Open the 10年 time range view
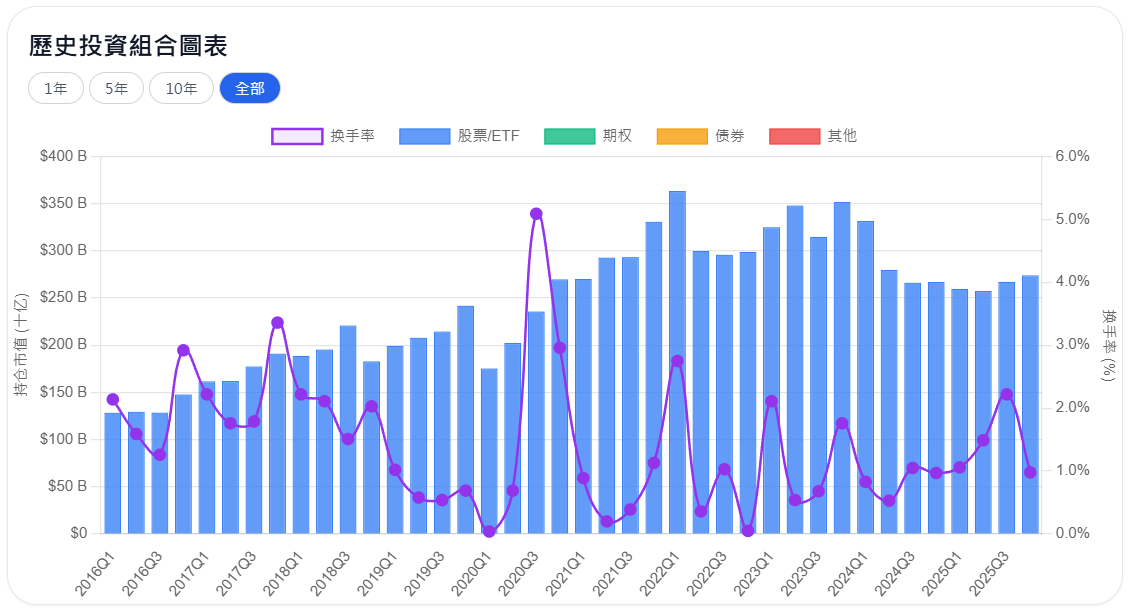Image resolution: width=1128 pixels, height=612 pixels. tap(181, 88)
